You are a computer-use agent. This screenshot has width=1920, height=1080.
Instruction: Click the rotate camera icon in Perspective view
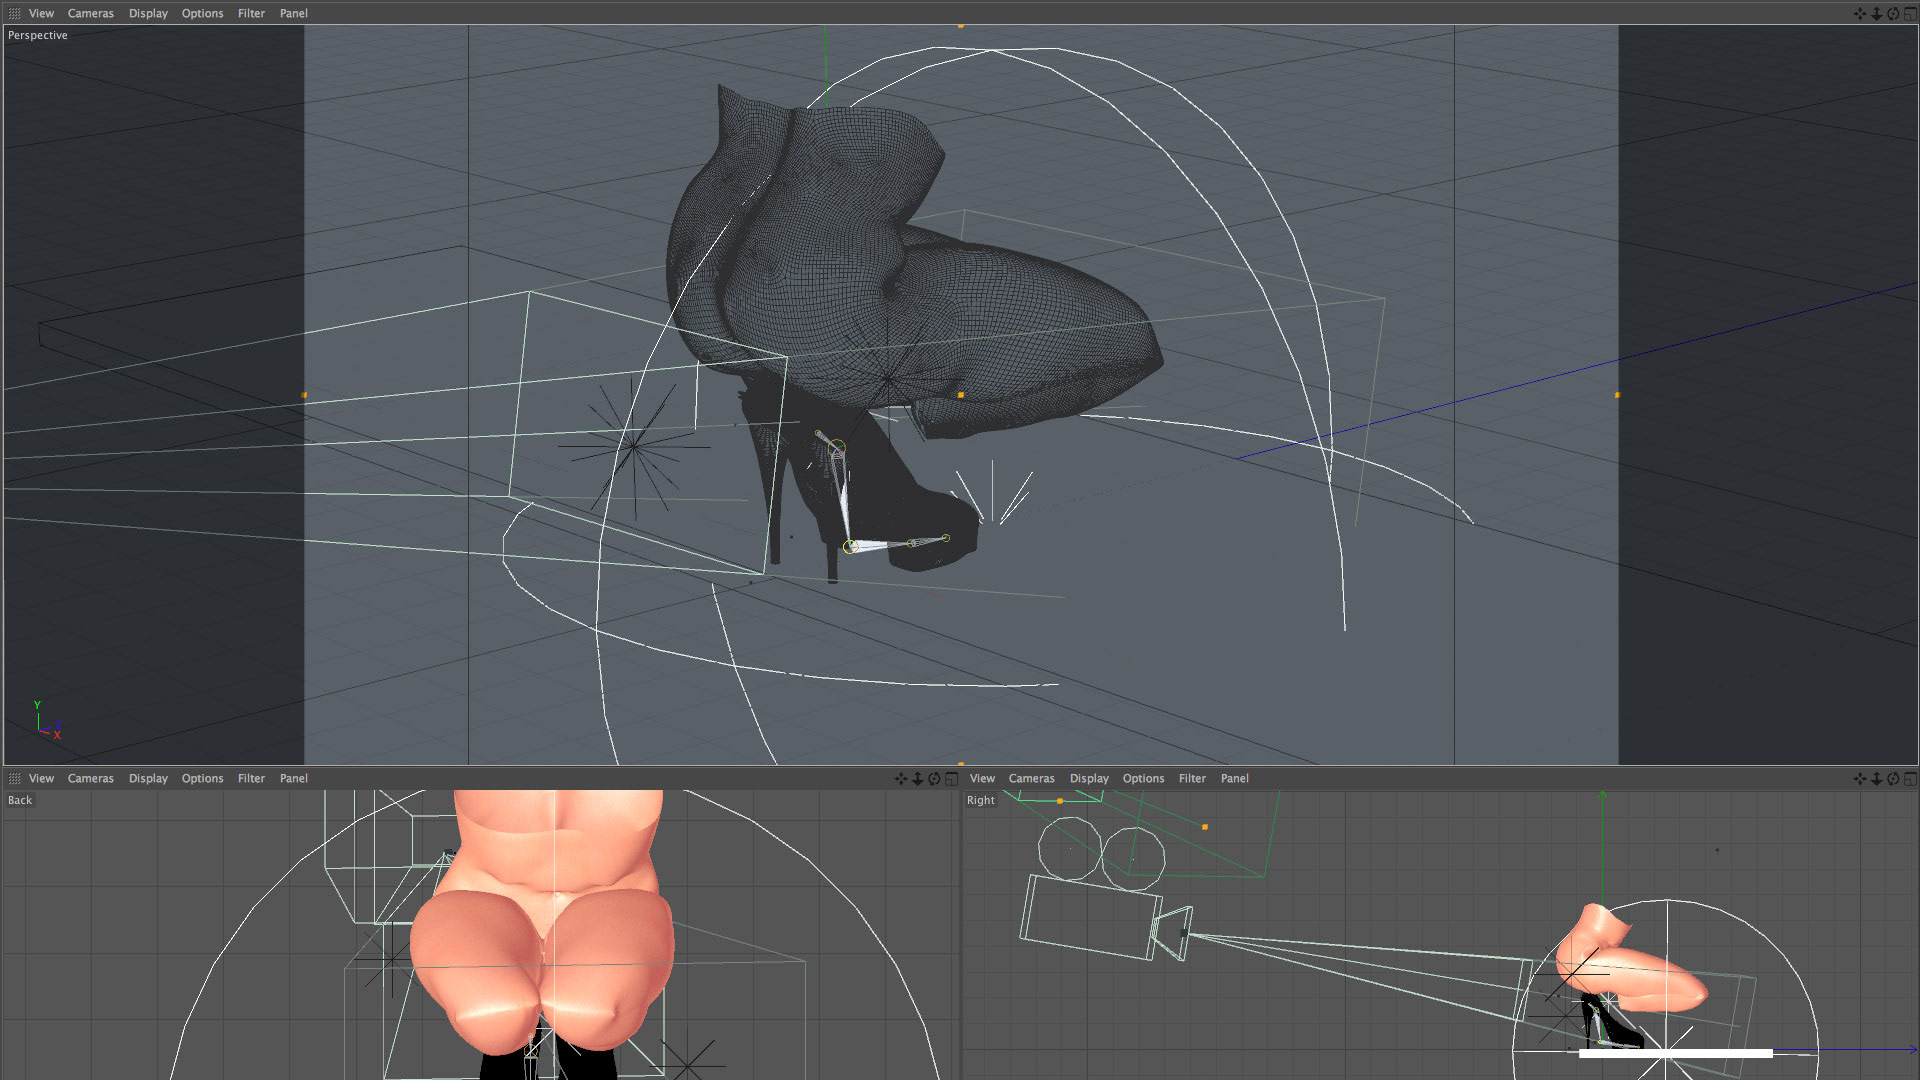point(1893,13)
